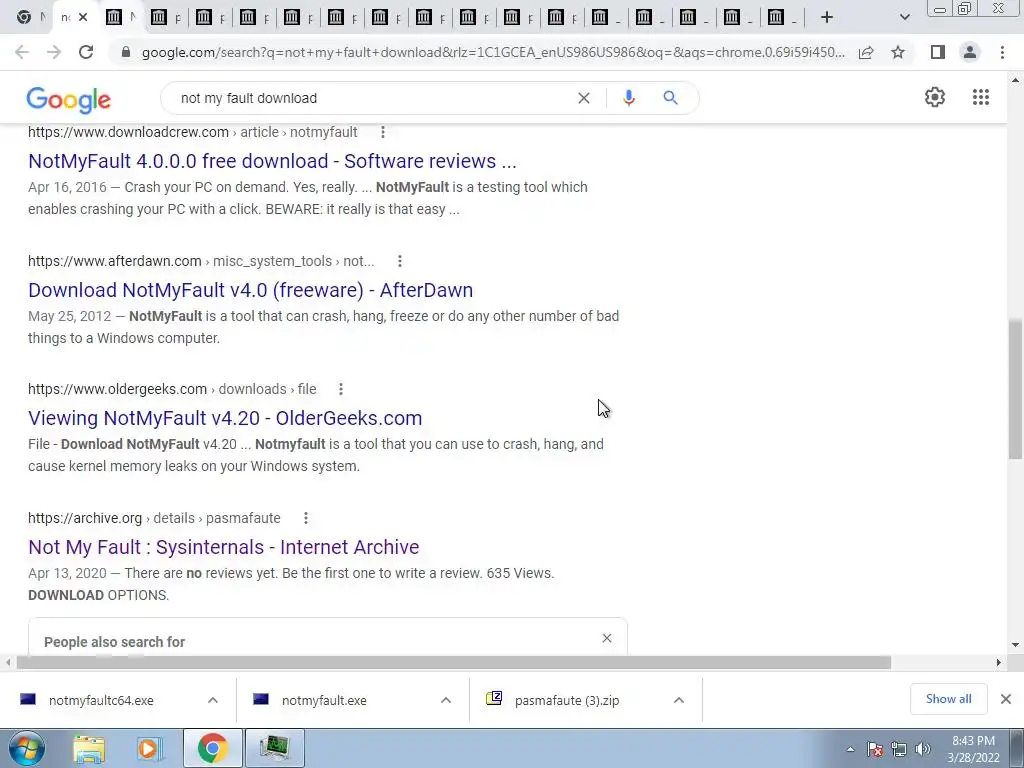Close the People also search for box
Screen dimensions: 1024x768
coord(607,638)
